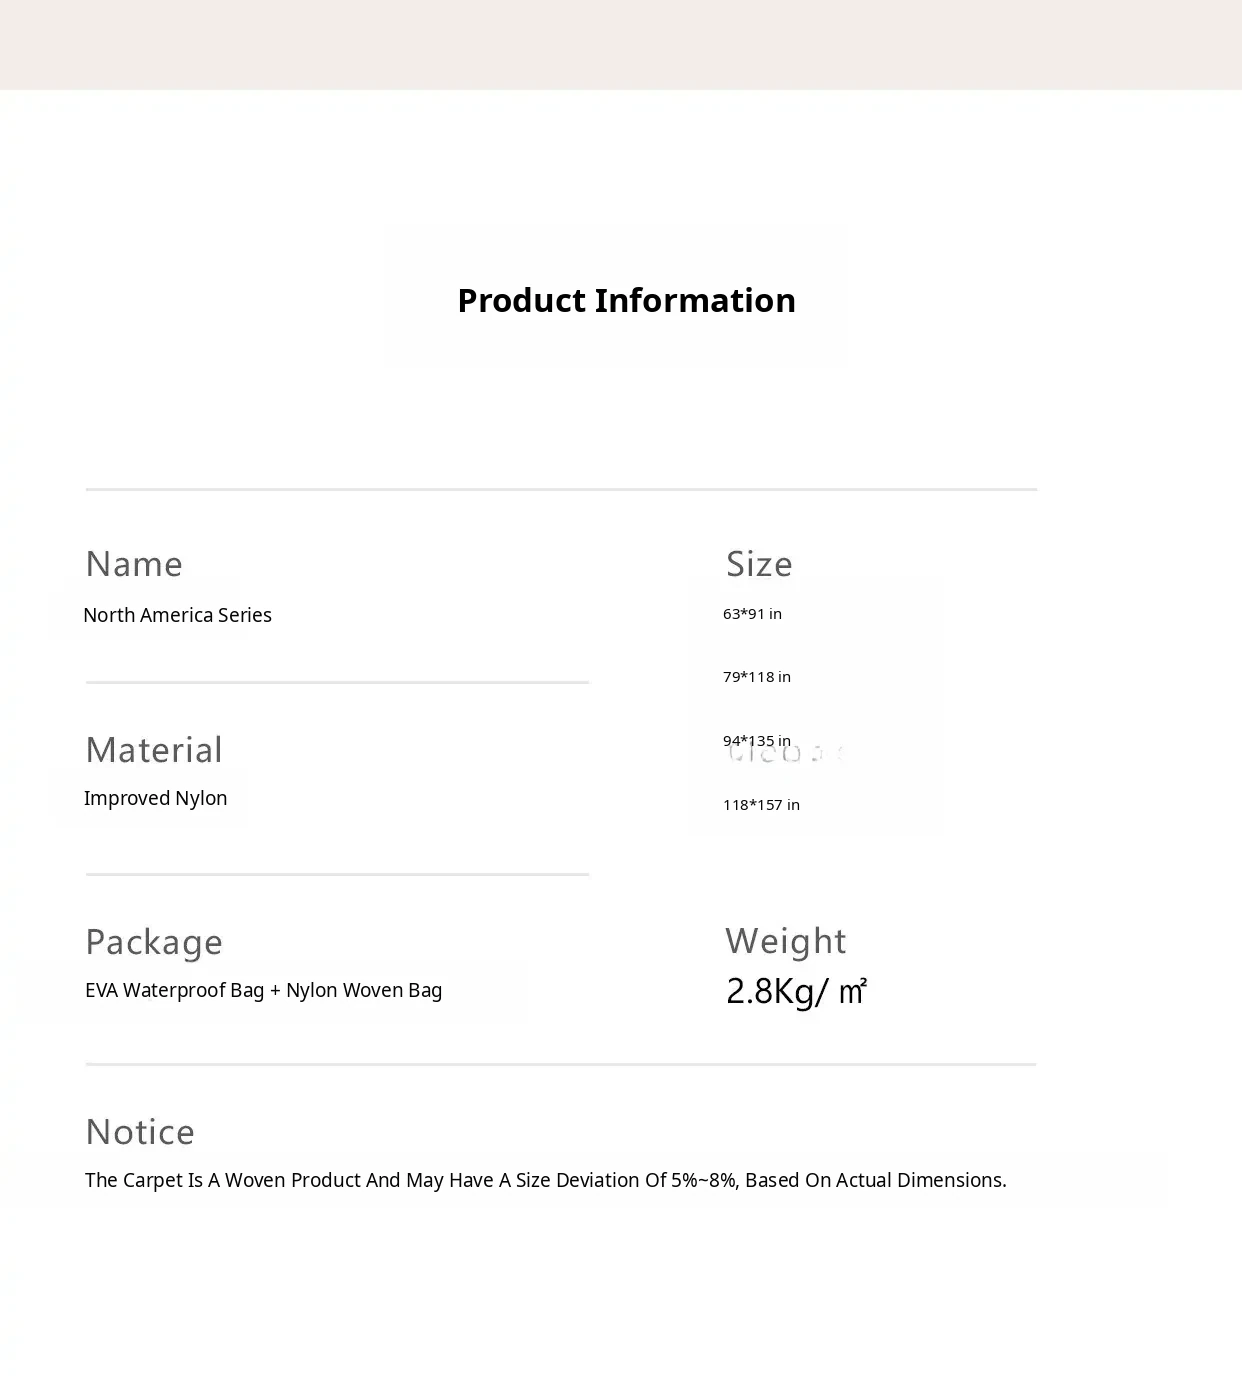
Task: Click the divider line below North America Series
Action: tap(337, 683)
